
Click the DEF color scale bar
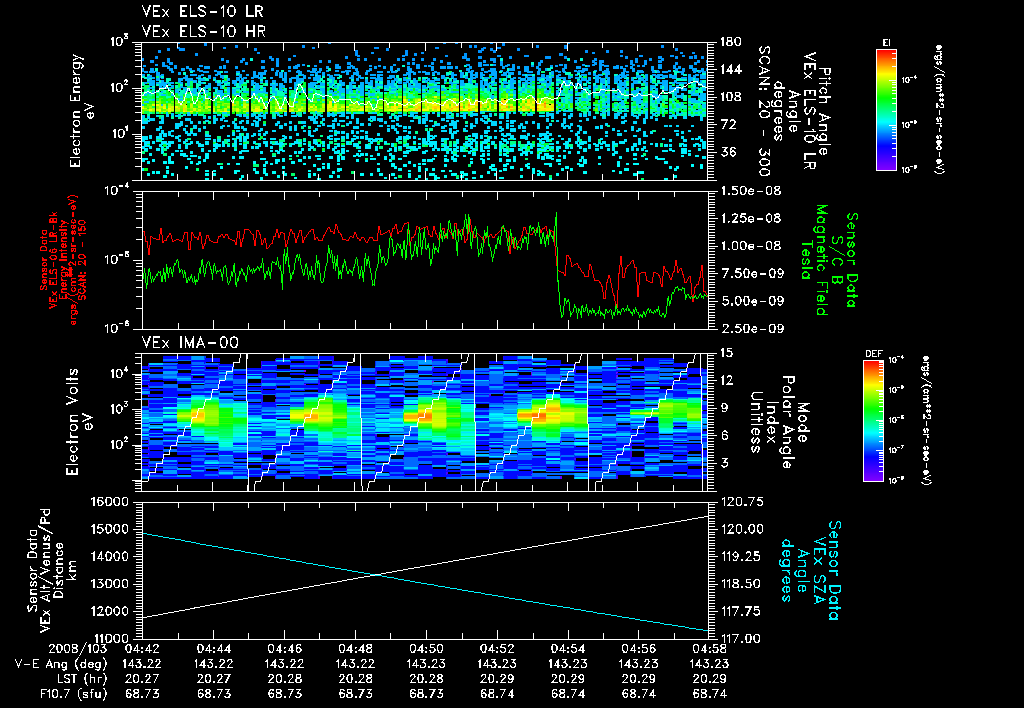point(874,421)
